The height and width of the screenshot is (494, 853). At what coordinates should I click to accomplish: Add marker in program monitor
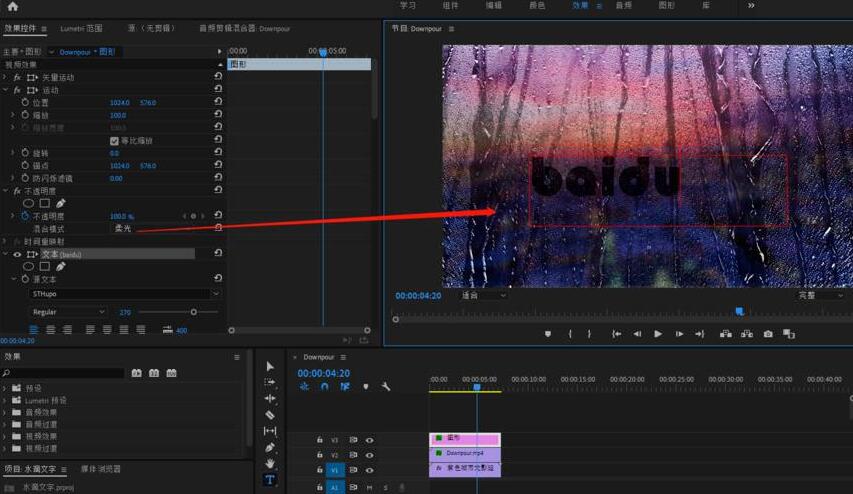[548, 334]
